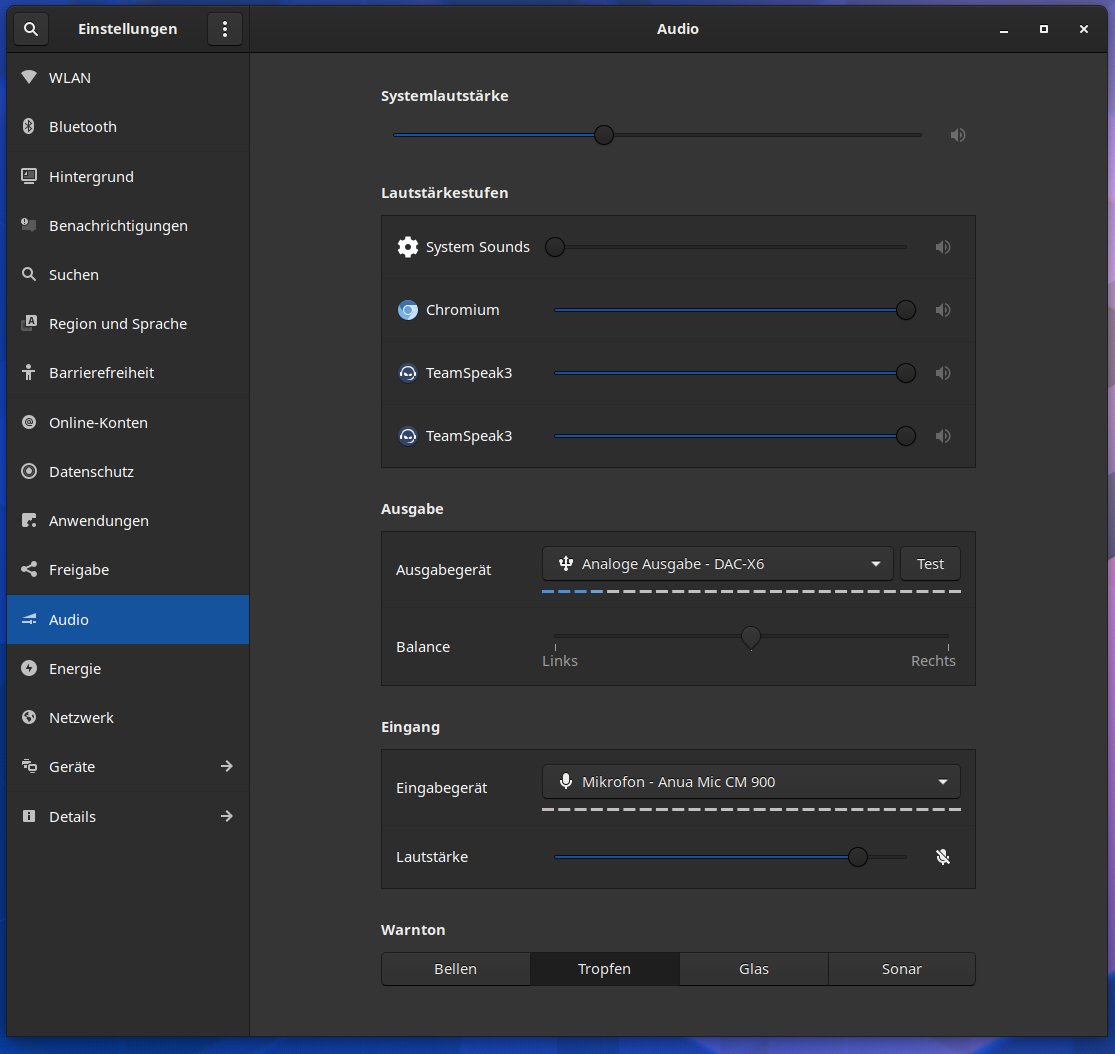Click the Netzwerk globe icon
The height and width of the screenshot is (1054, 1115).
pyautogui.click(x=28, y=717)
